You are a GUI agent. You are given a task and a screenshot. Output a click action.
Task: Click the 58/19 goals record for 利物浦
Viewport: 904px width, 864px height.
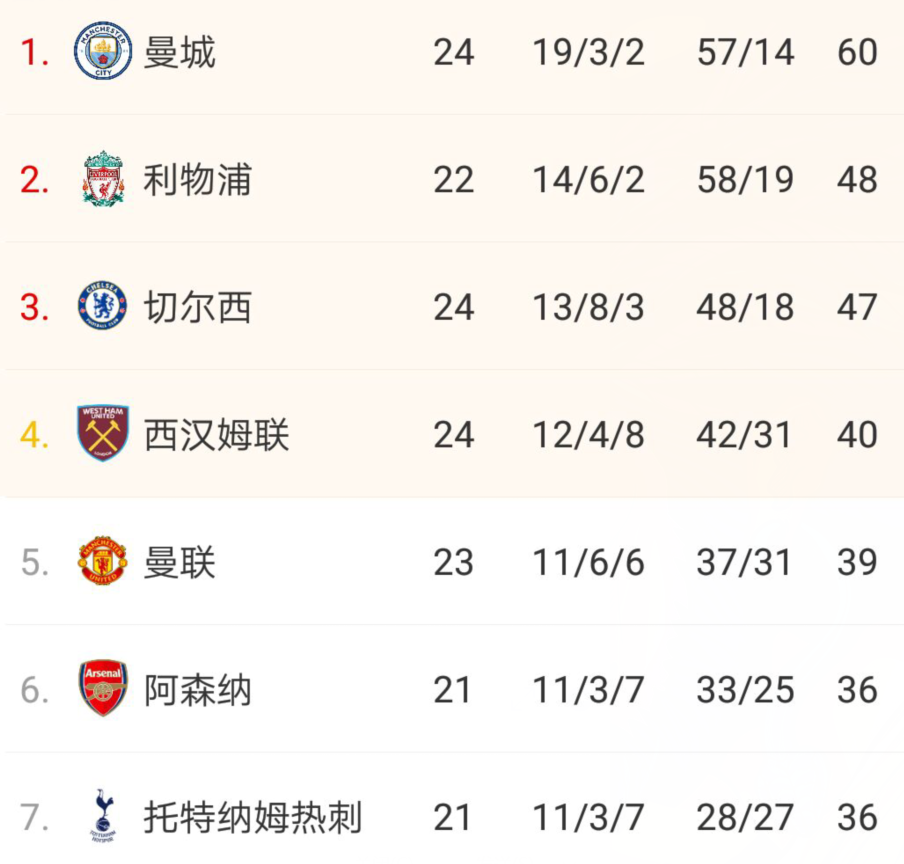pos(745,180)
